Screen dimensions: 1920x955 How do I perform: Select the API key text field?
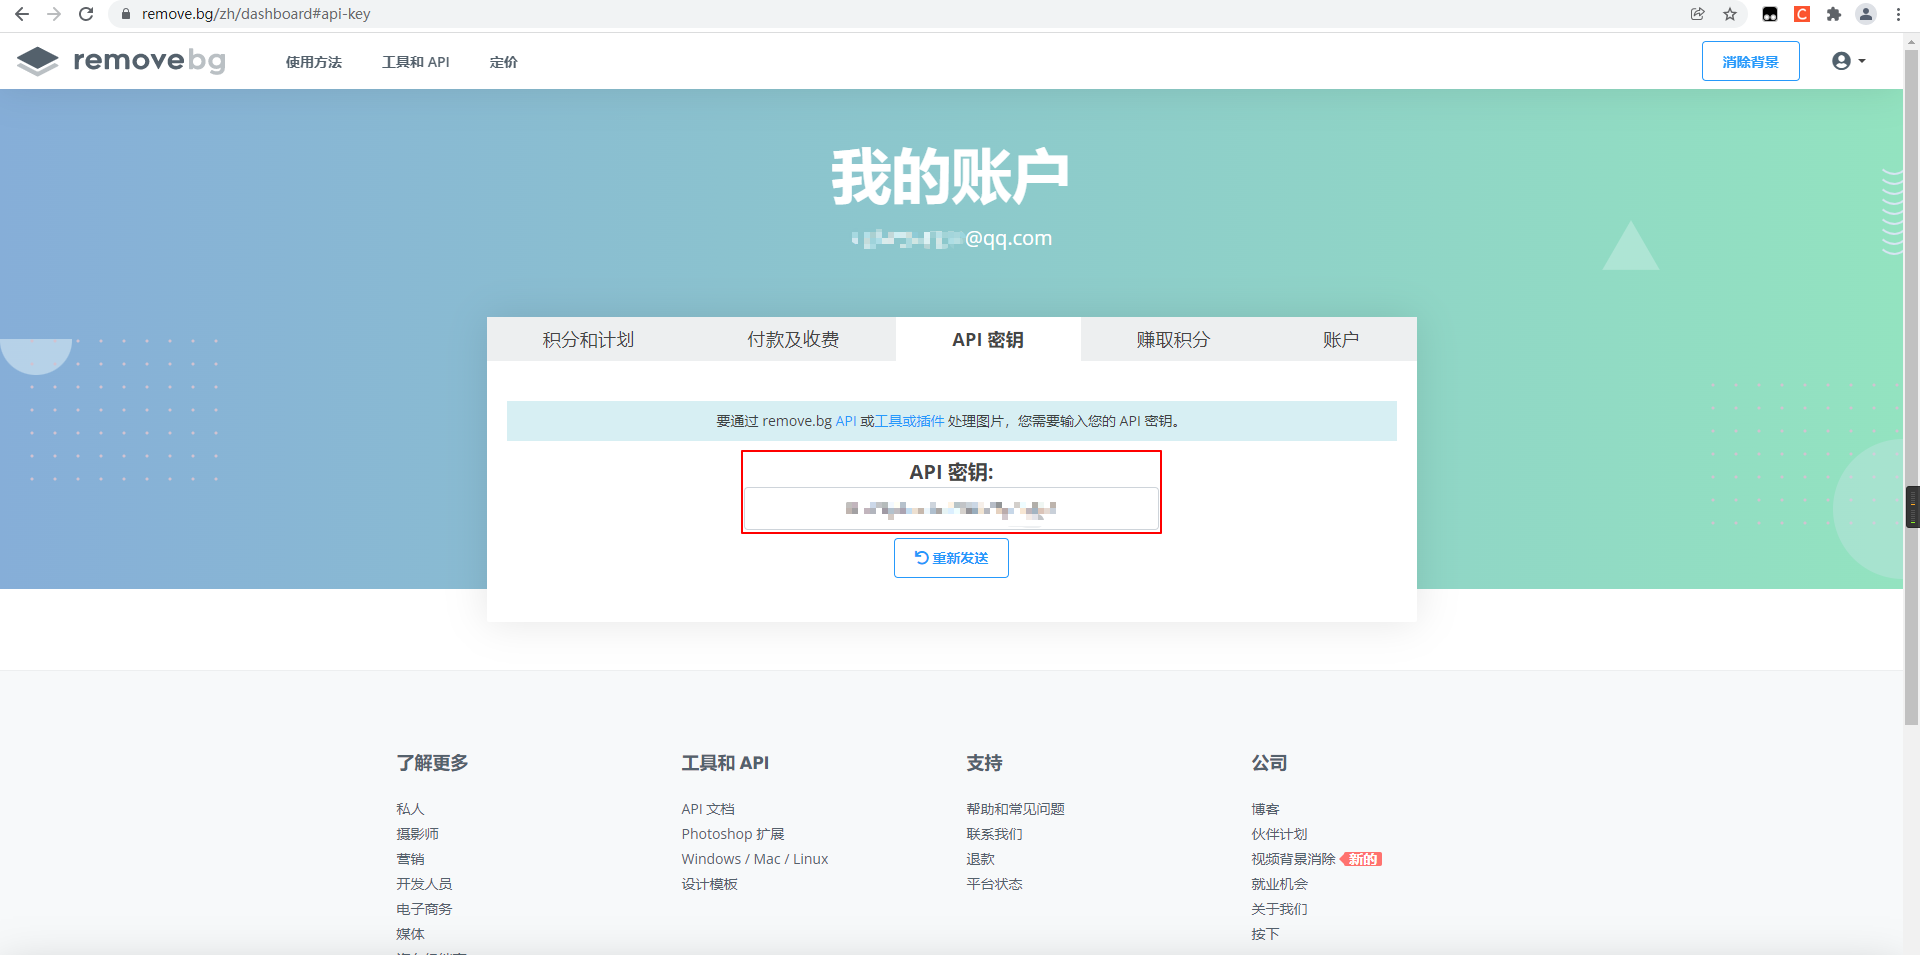point(950,509)
